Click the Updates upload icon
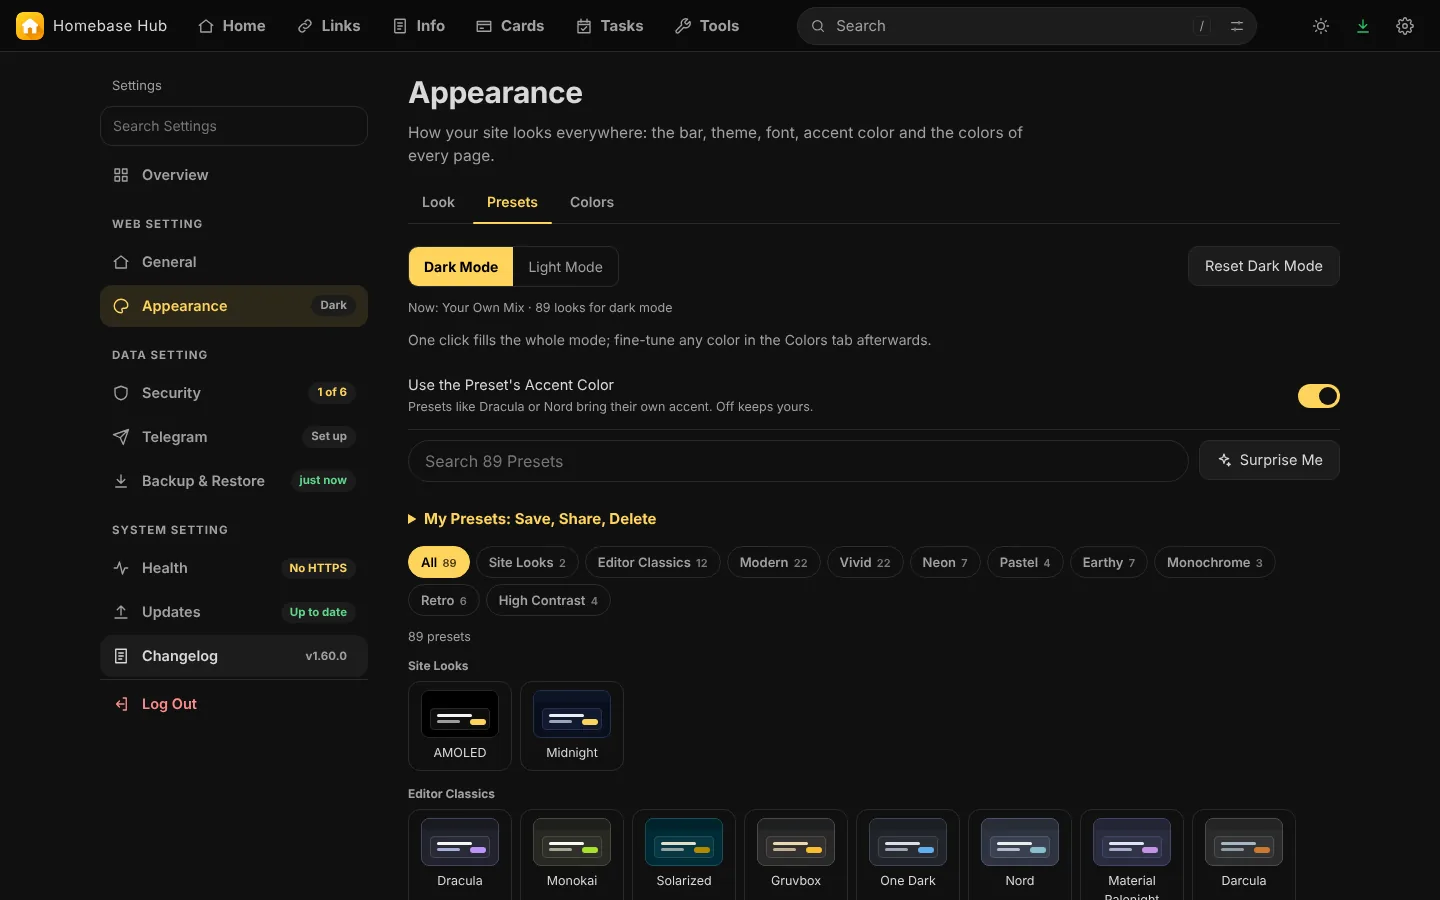1440x900 pixels. (121, 612)
